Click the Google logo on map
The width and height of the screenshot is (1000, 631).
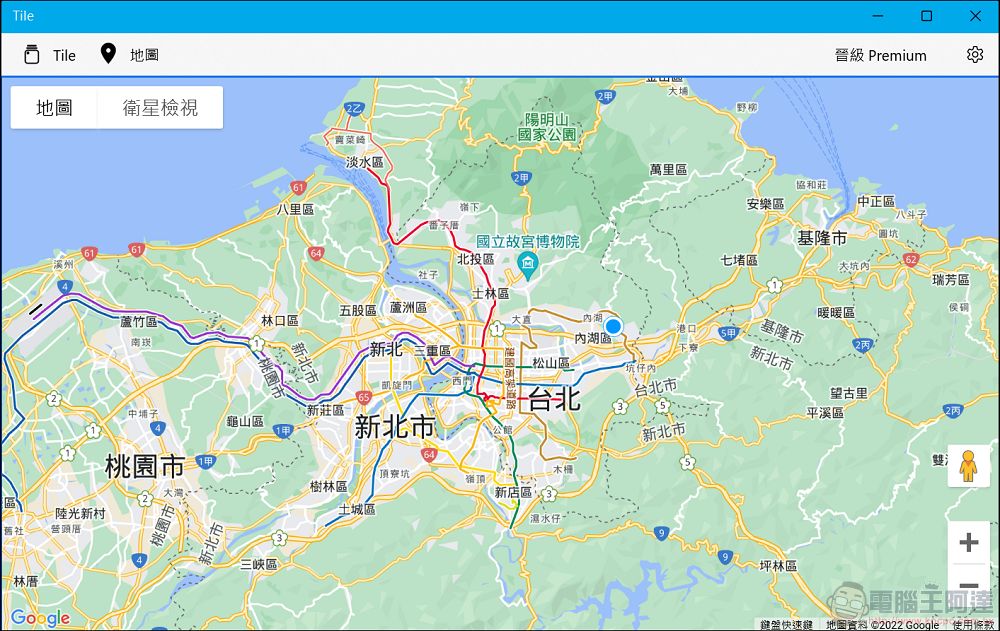coord(40,618)
